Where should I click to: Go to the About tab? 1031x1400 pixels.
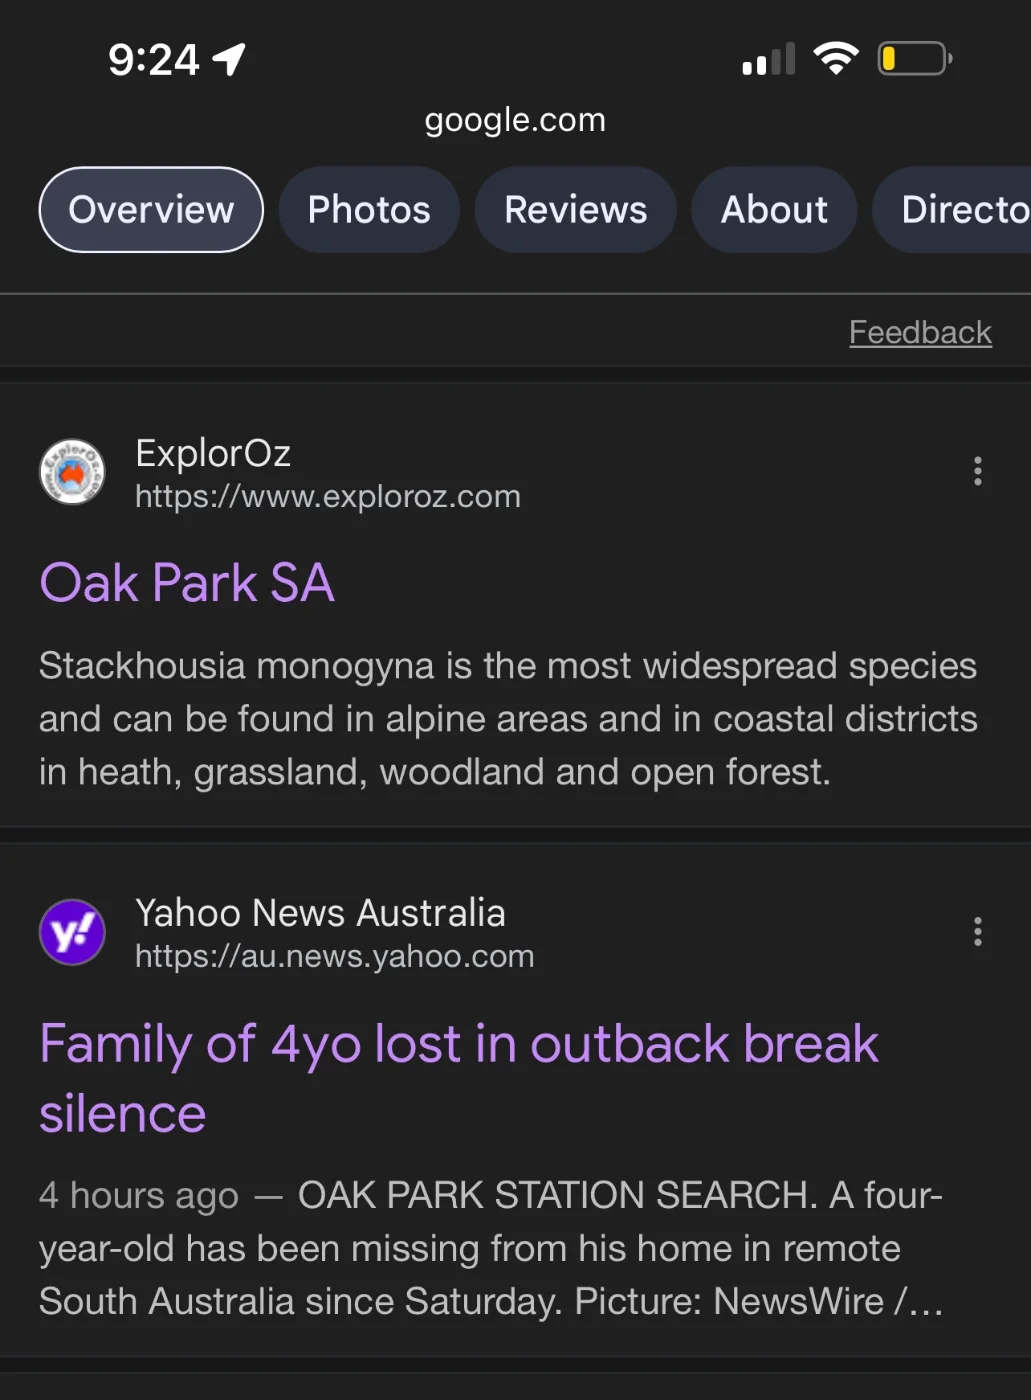pyautogui.click(x=774, y=210)
